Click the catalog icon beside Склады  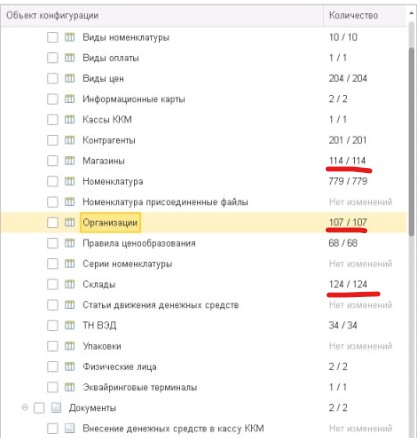(69, 284)
